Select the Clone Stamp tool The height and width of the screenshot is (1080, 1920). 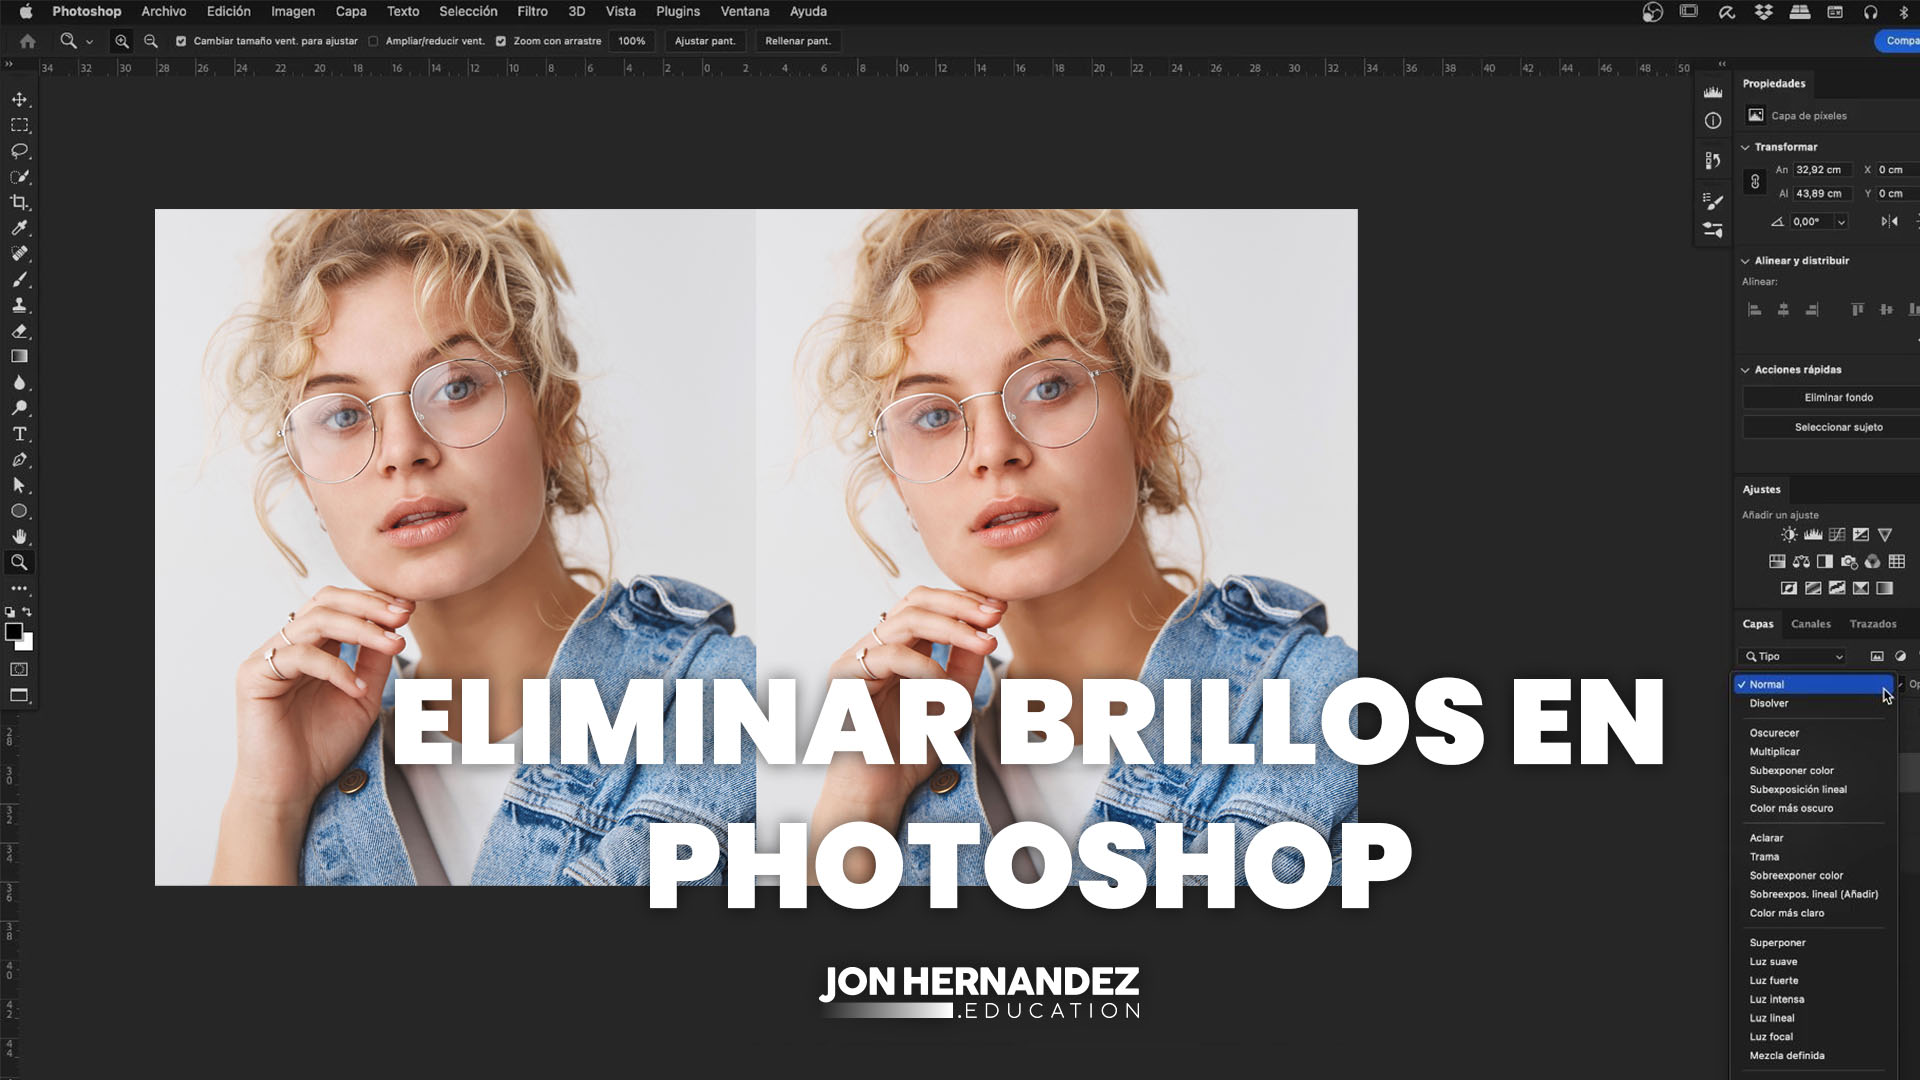coord(19,305)
